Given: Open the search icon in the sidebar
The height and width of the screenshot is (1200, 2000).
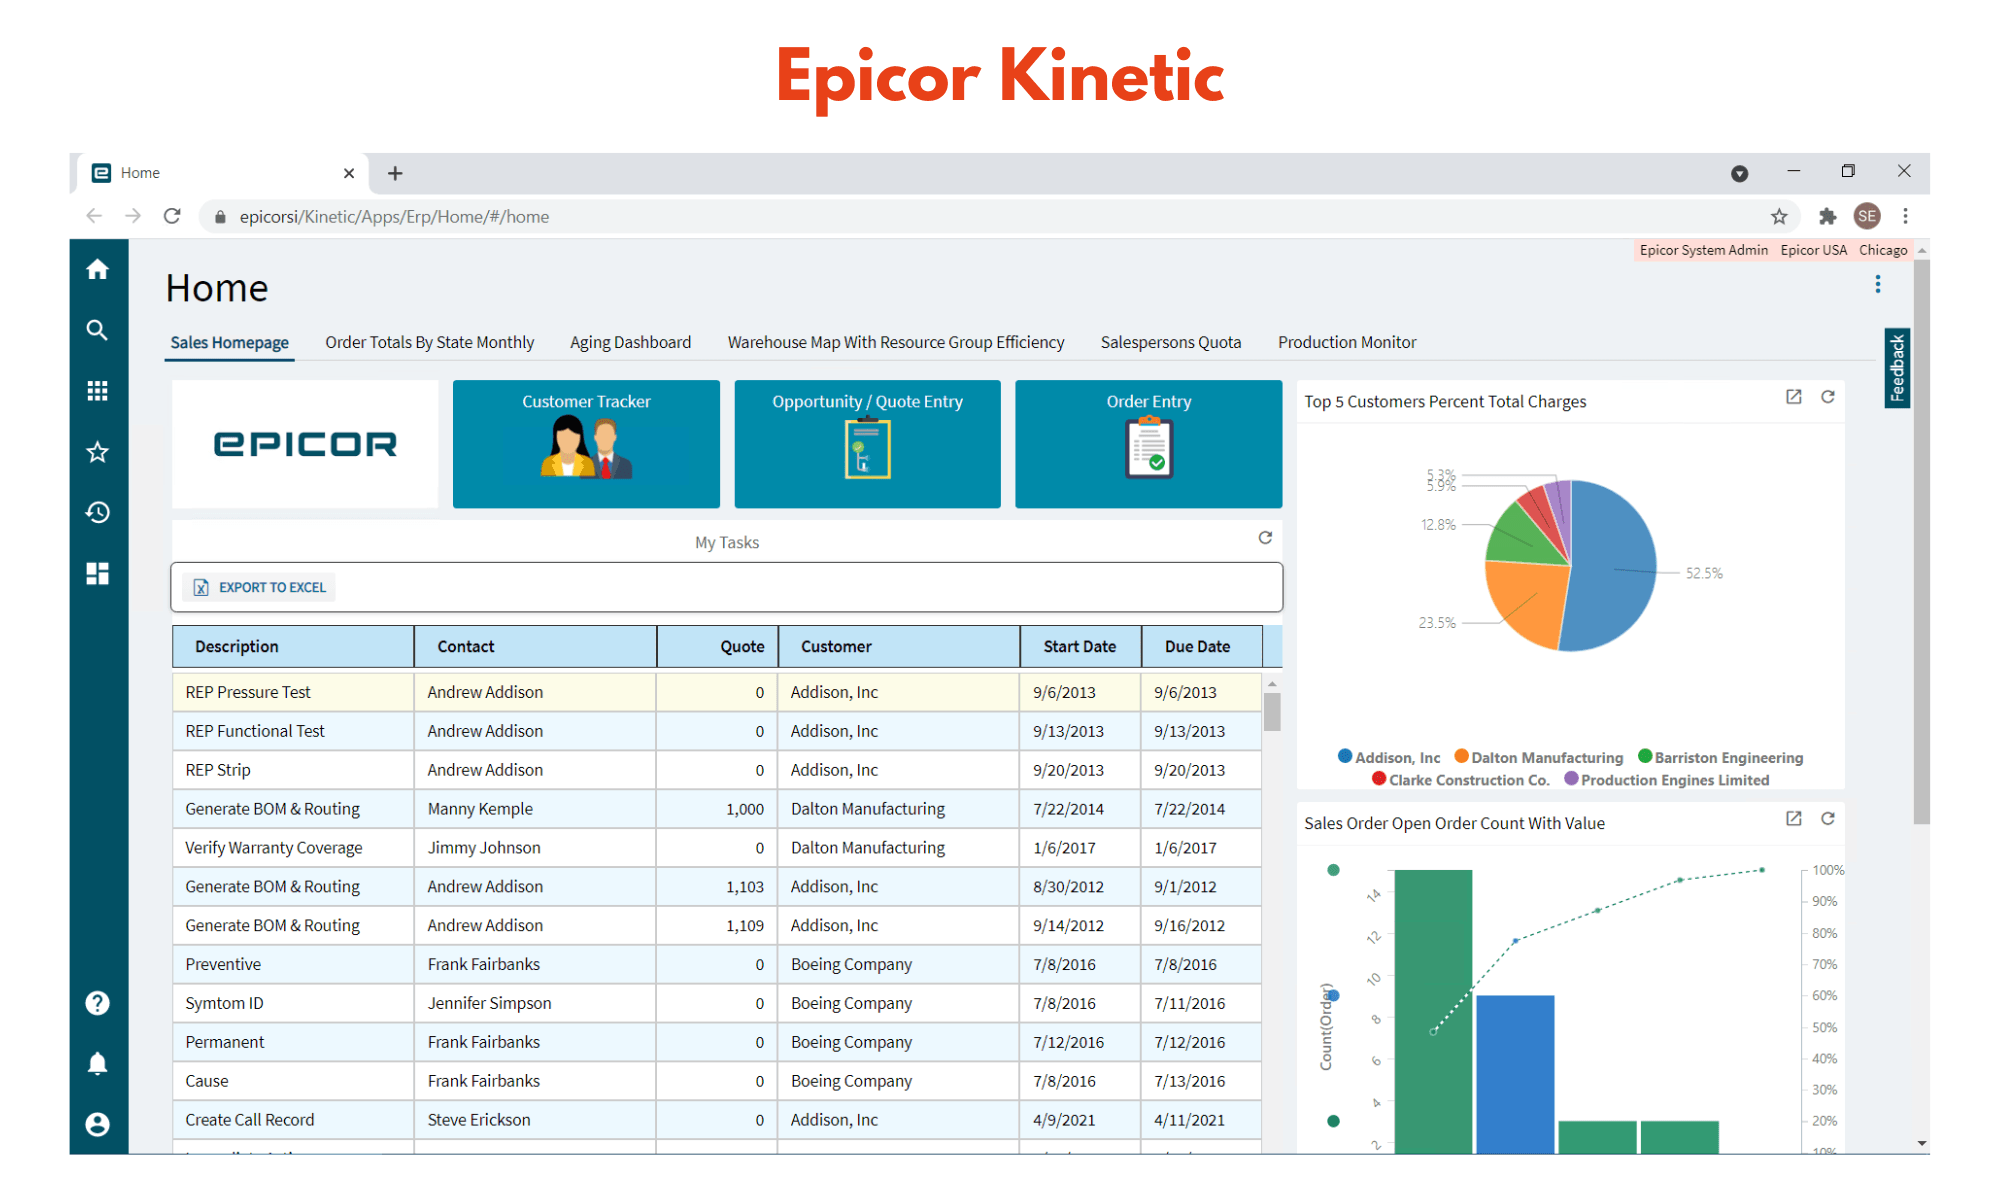Looking at the screenshot, I should click(x=97, y=330).
